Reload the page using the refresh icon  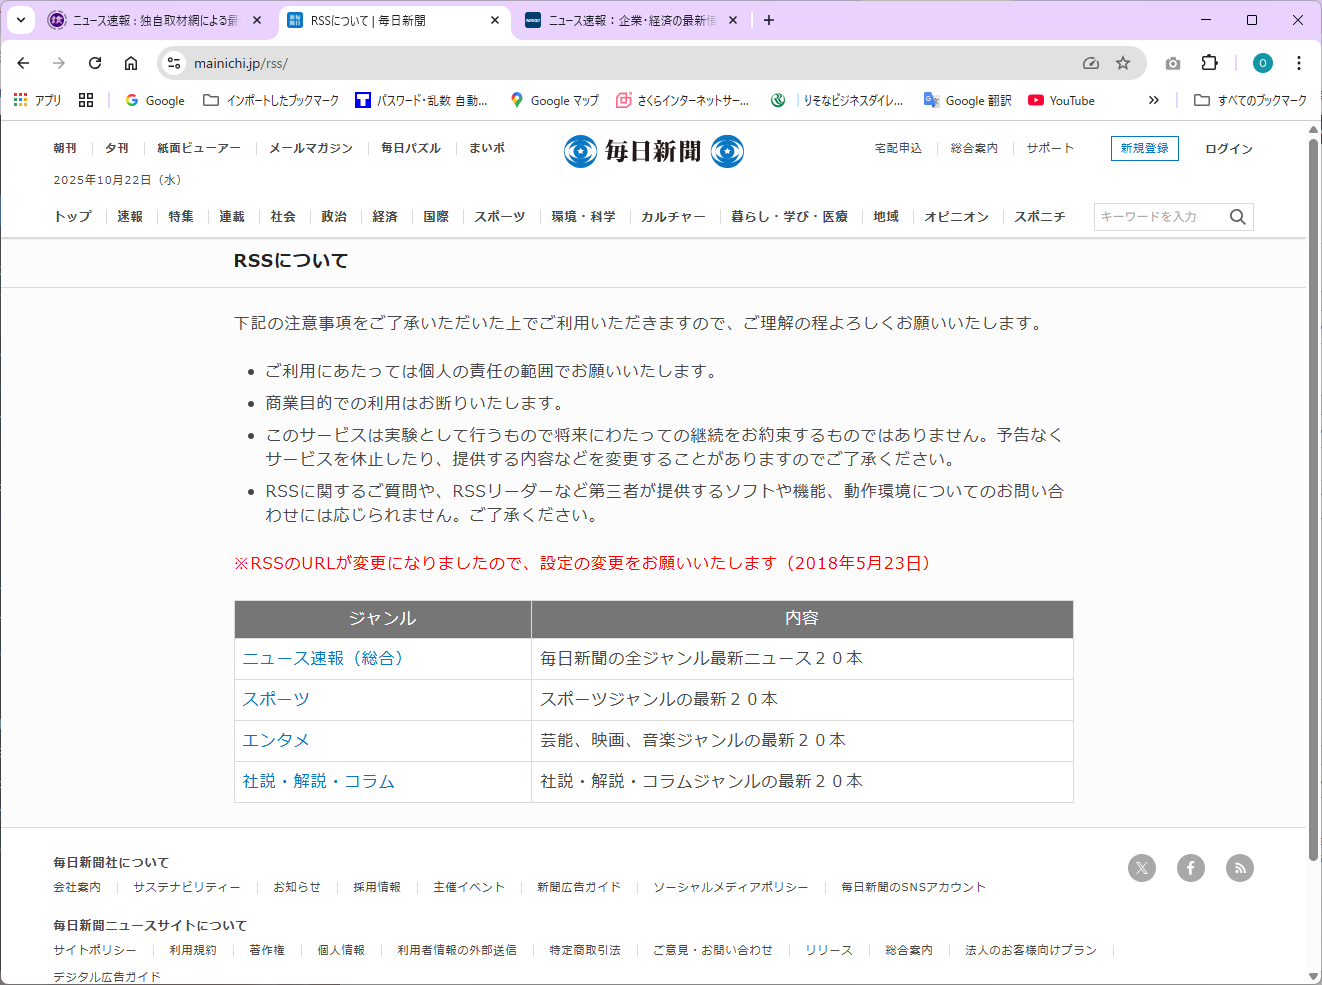pos(95,63)
